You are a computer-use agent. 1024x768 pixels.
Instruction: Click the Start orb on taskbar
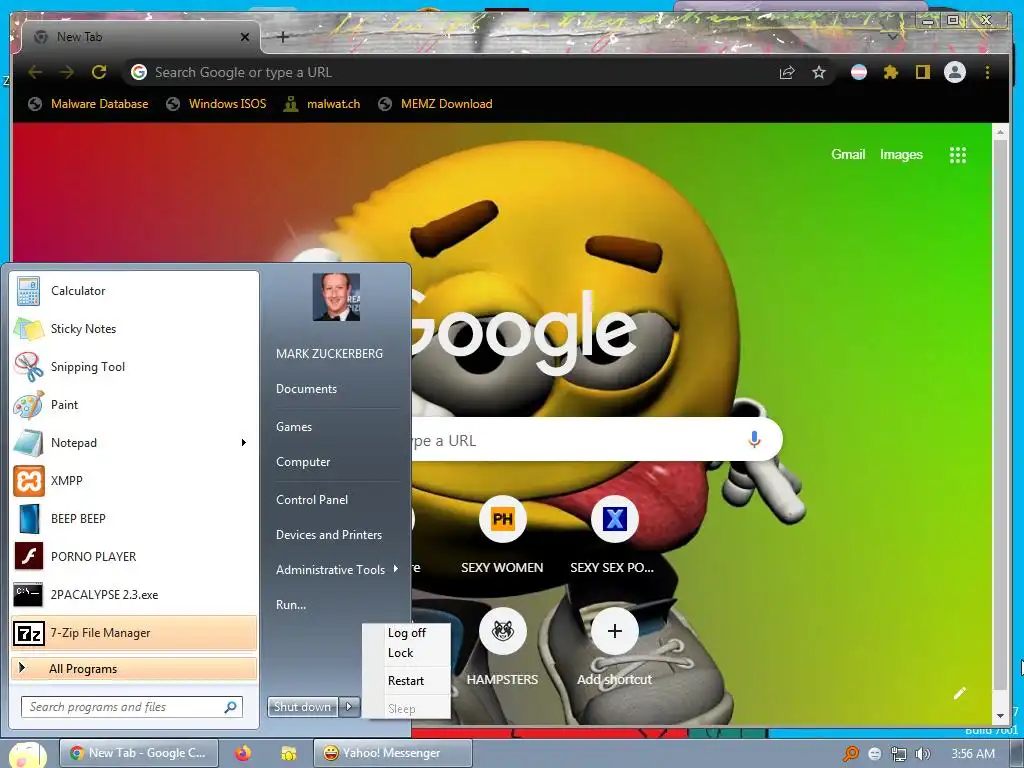click(x=26, y=755)
